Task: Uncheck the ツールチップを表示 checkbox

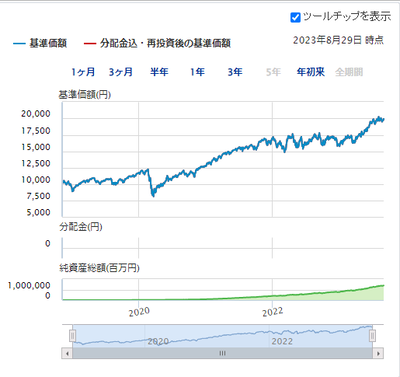Action: coord(295,17)
